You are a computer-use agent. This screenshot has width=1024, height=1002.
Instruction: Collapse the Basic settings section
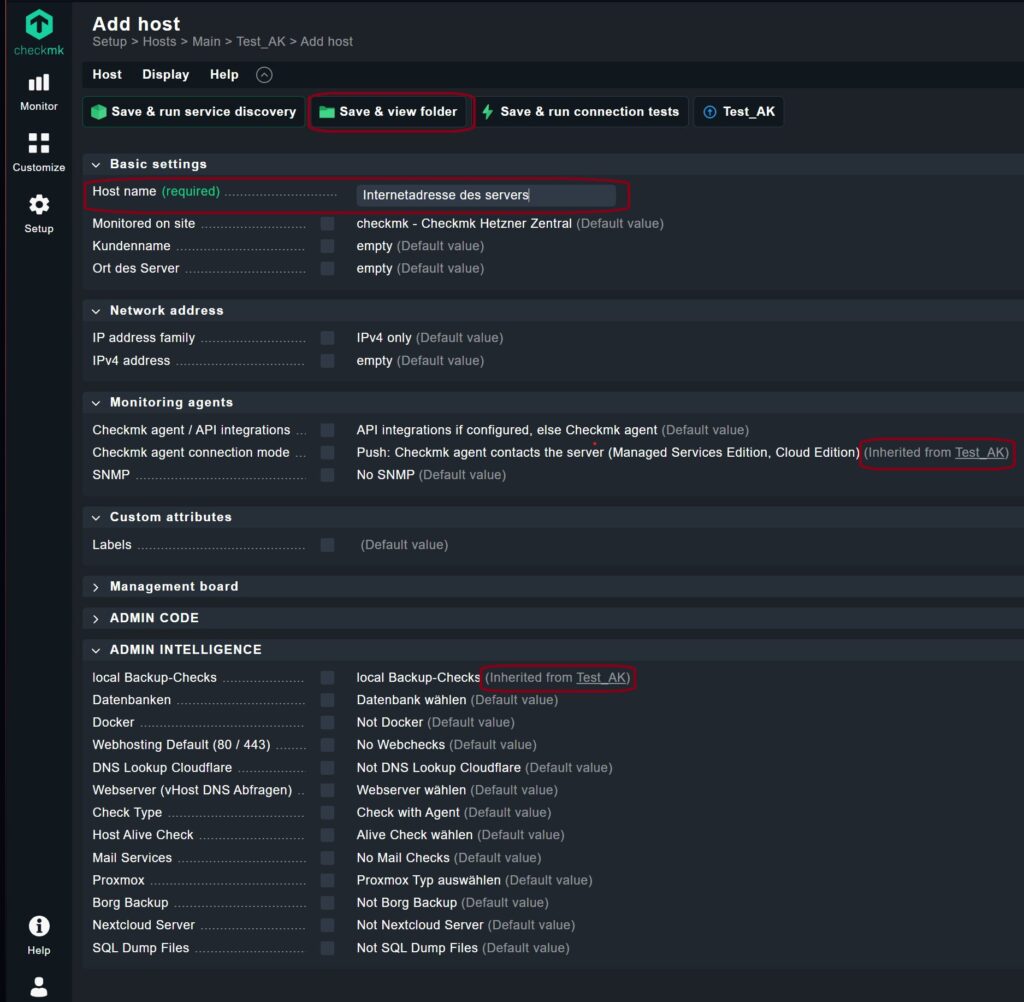[96, 165]
